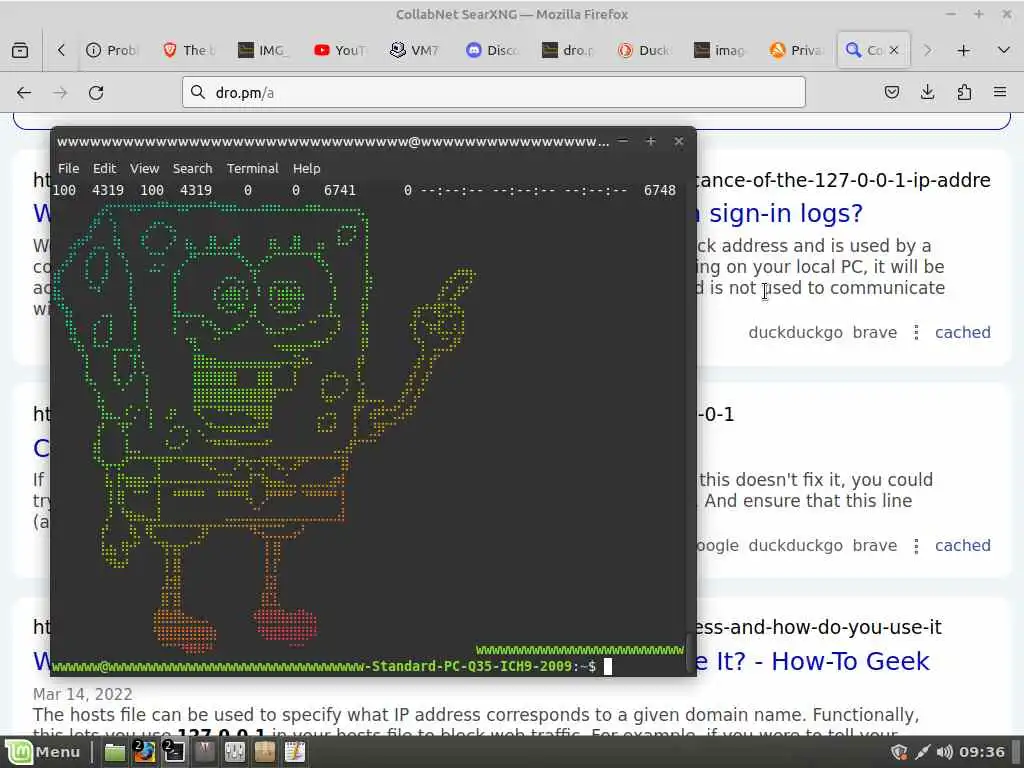
Task: Click 'brave' engine on second result
Action: pos(874,545)
